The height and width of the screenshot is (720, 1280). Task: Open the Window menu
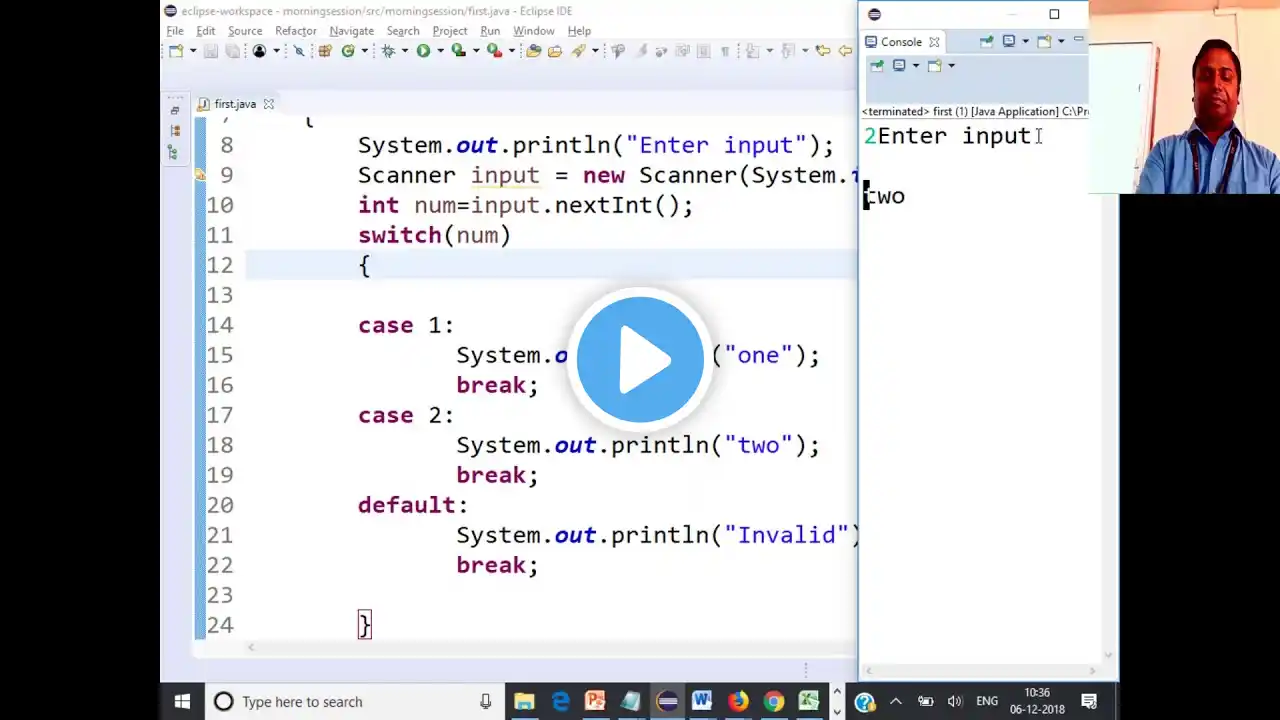pyautogui.click(x=534, y=31)
